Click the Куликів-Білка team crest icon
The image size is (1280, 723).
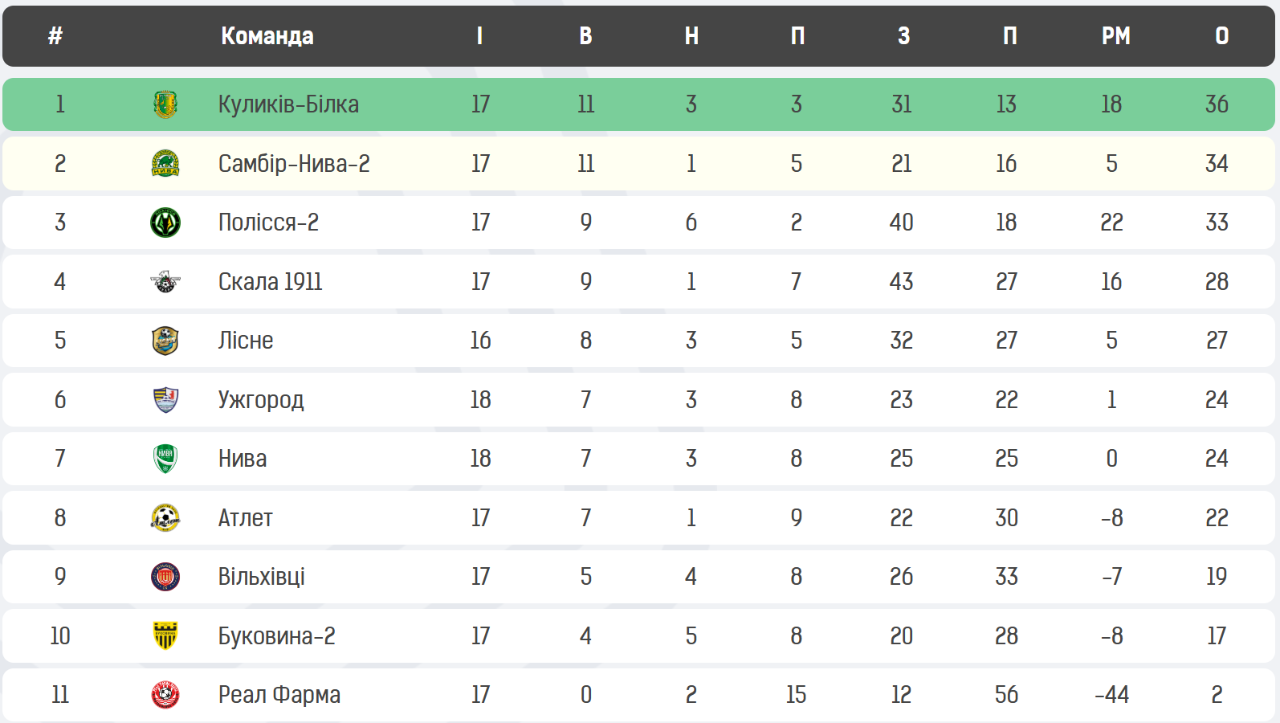tap(165, 104)
